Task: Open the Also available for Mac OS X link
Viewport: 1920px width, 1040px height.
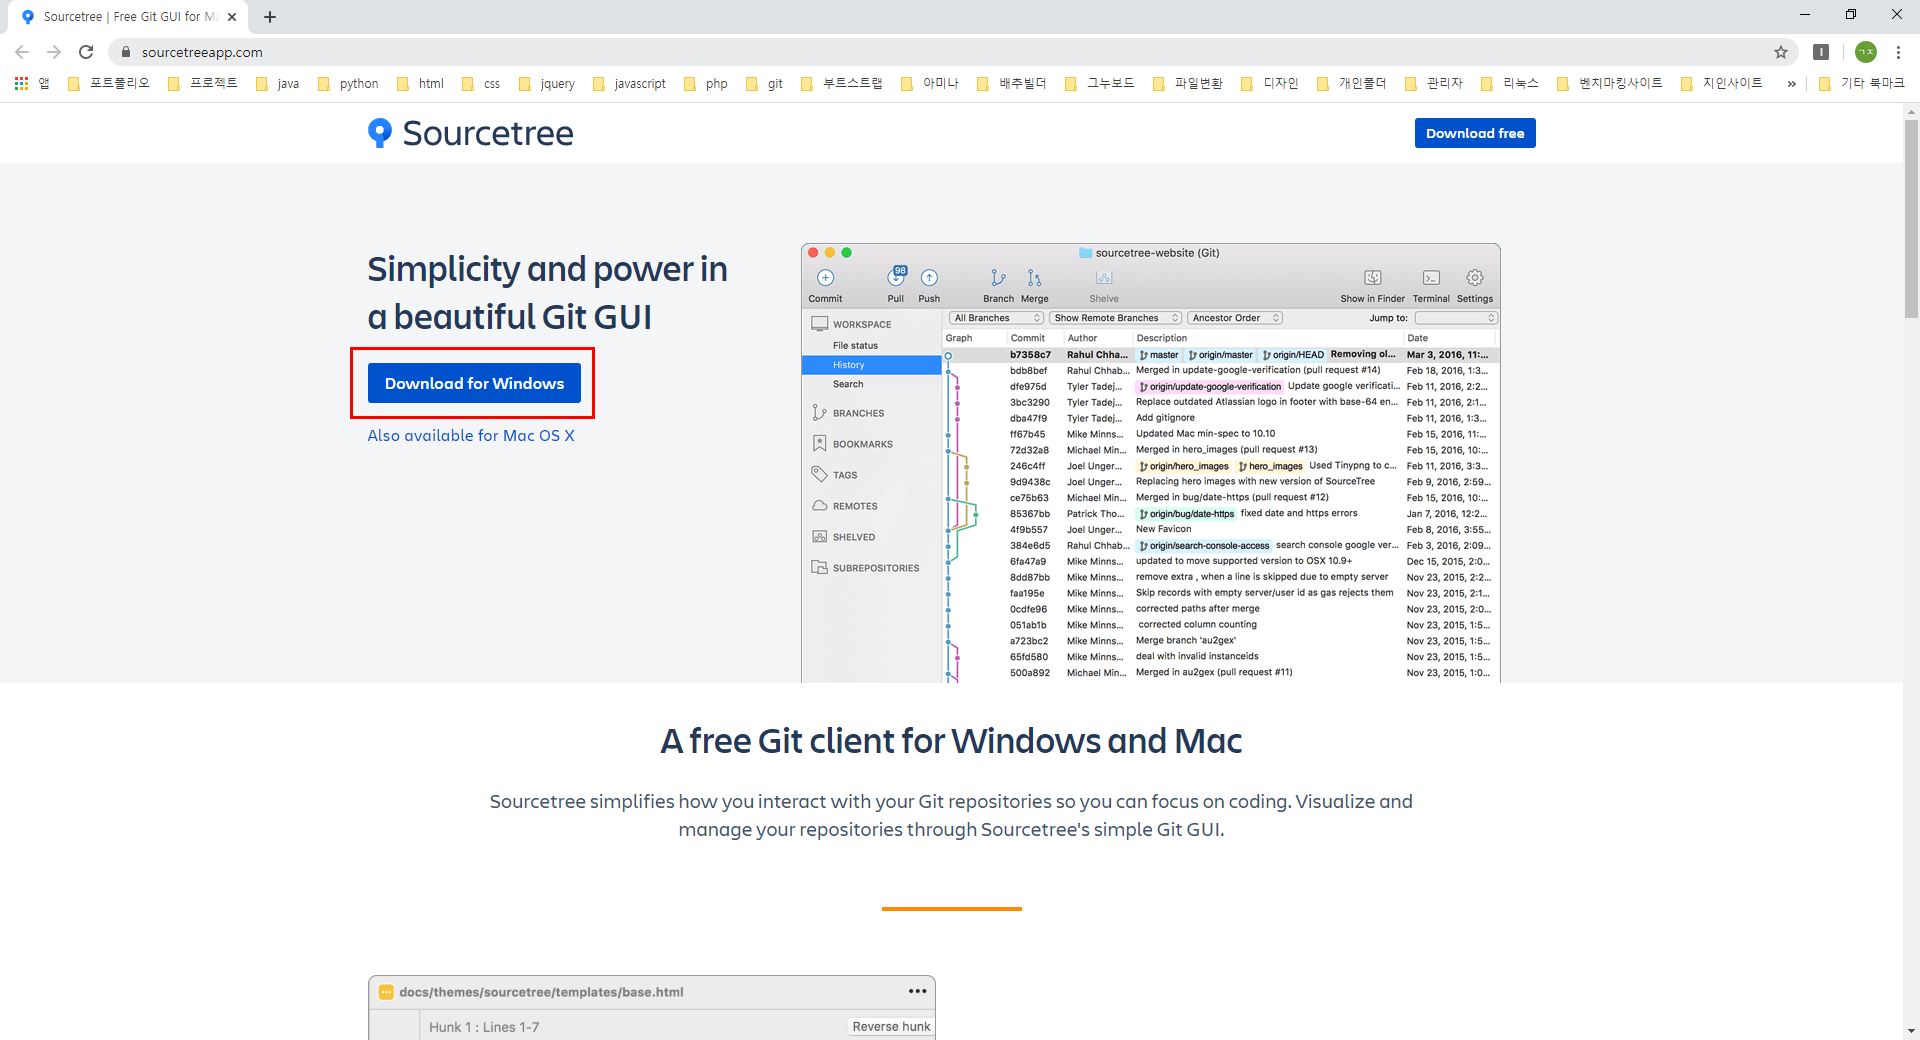Action: (x=471, y=436)
